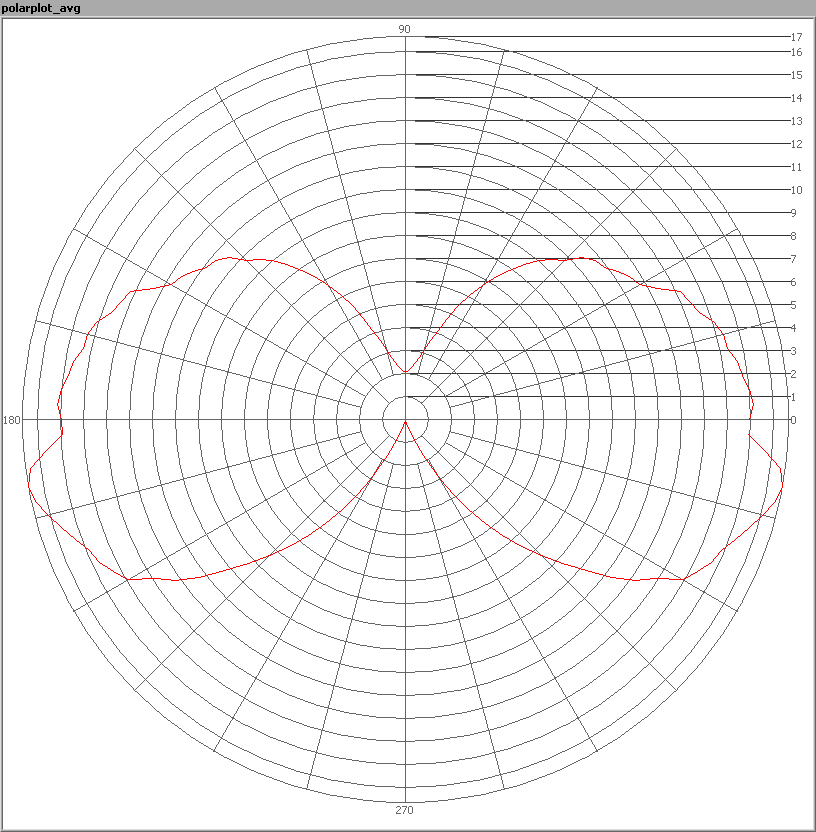816x832 pixels.
Task: Click radial scale label 5
Action: pyautogui.click(x=793, y=305)
